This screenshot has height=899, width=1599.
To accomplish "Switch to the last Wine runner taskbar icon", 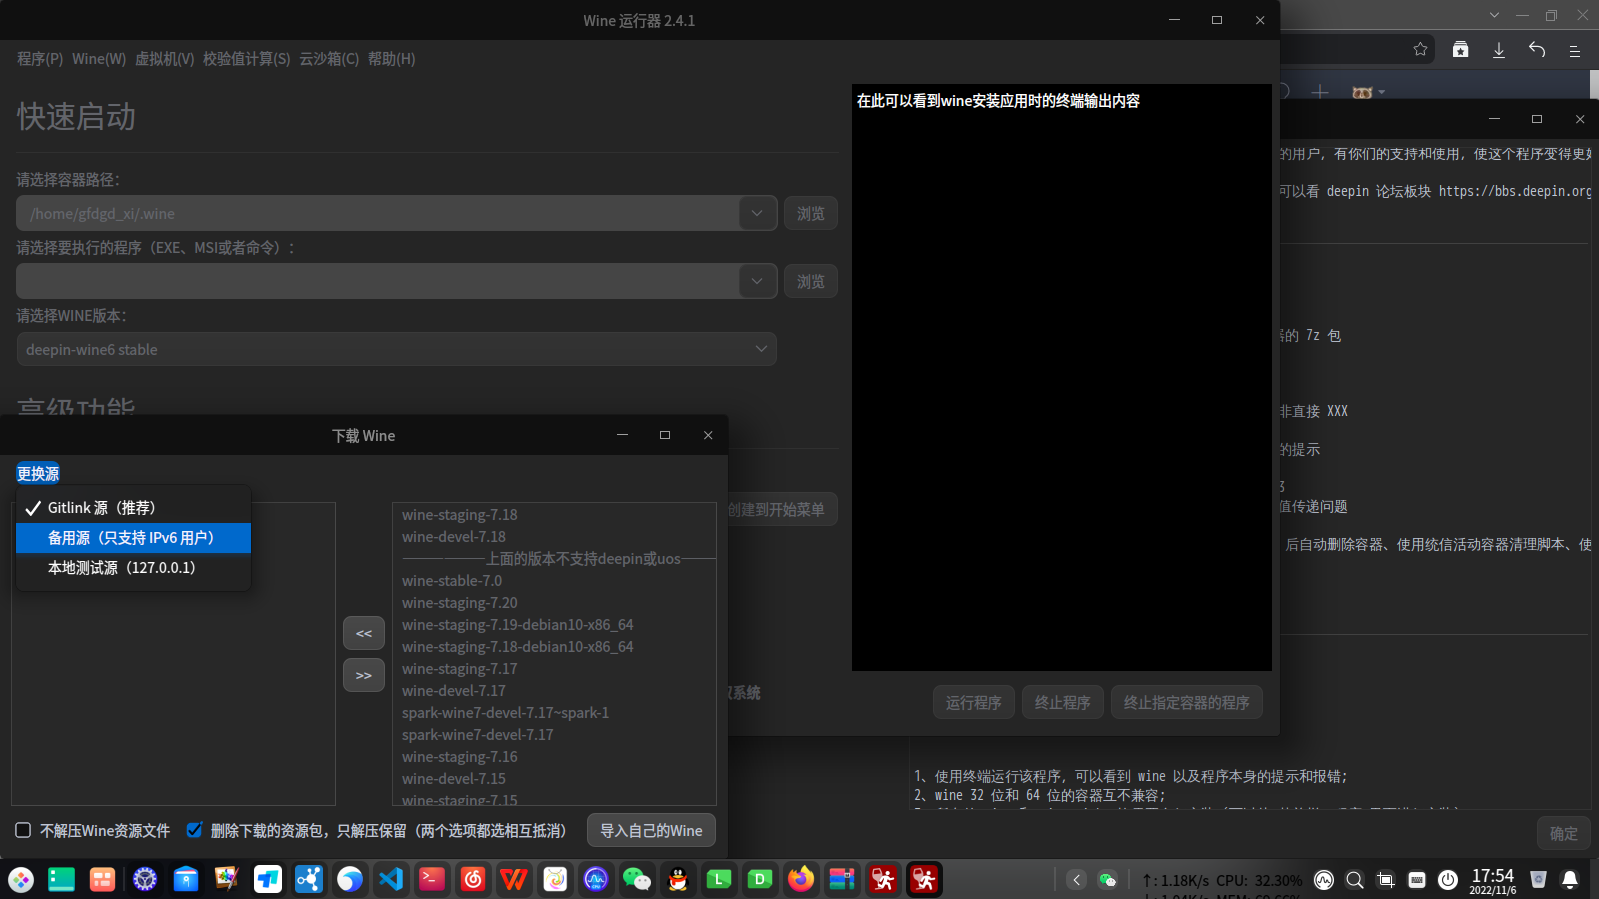I will 924,880.
